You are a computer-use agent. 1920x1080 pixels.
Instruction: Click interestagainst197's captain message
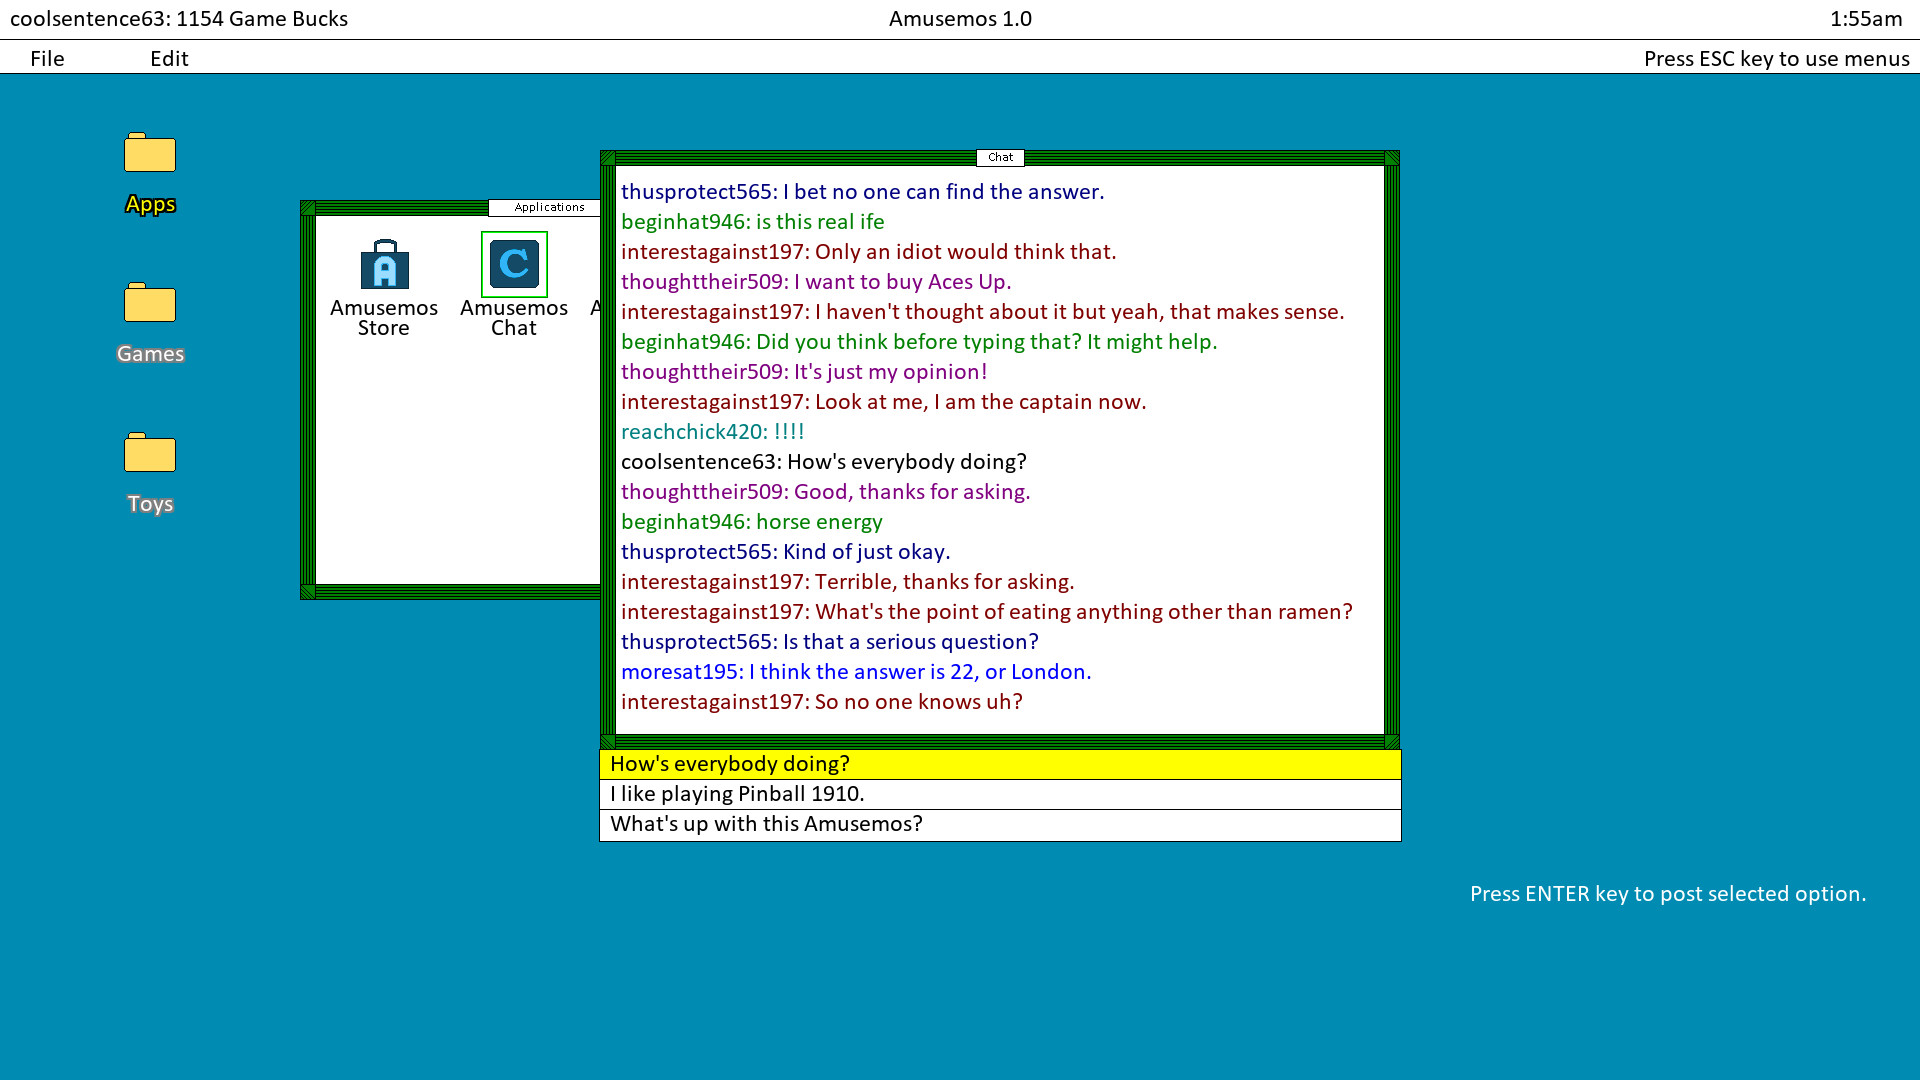(x=883, y=401)
